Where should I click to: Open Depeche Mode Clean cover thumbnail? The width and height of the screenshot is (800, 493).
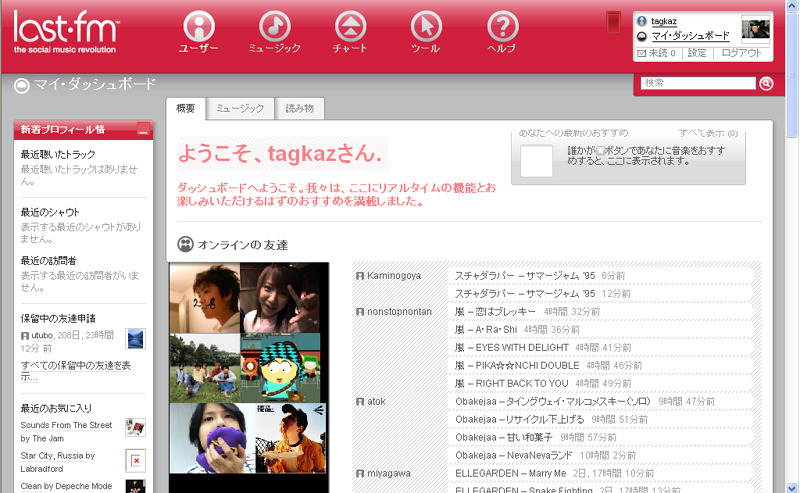(135, 486)
